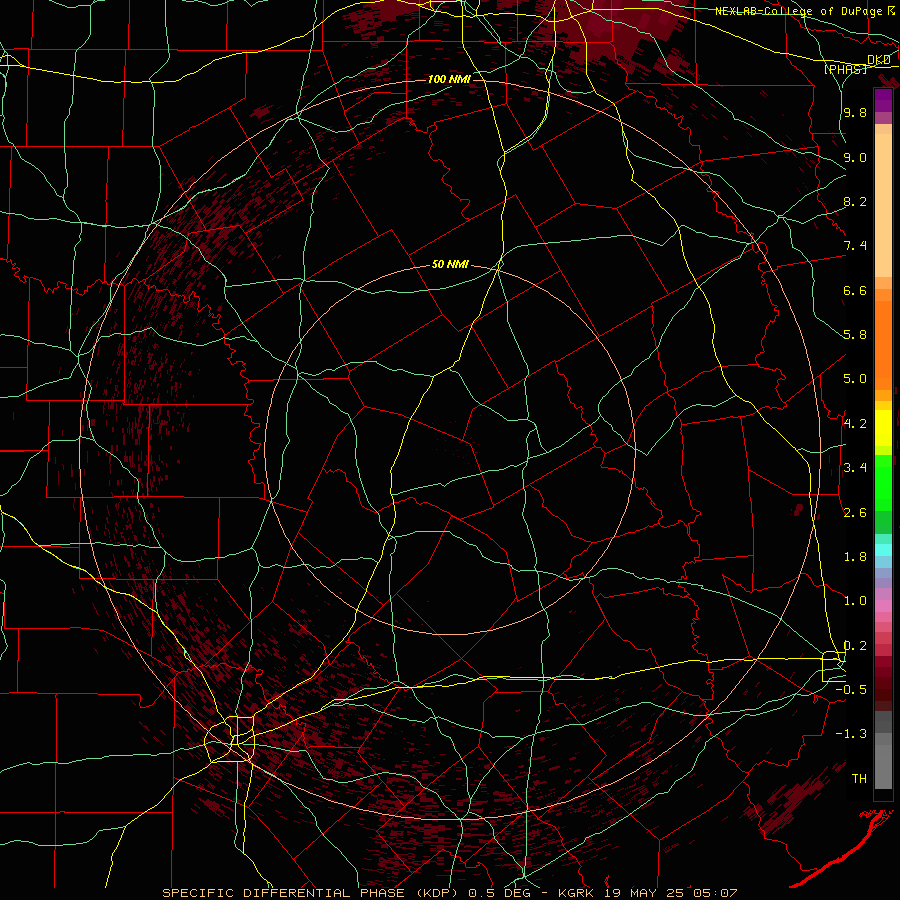The image size is (900, 900).
Task: Pick the cyan swatch beside 1.8
Action: coord(883,550)
